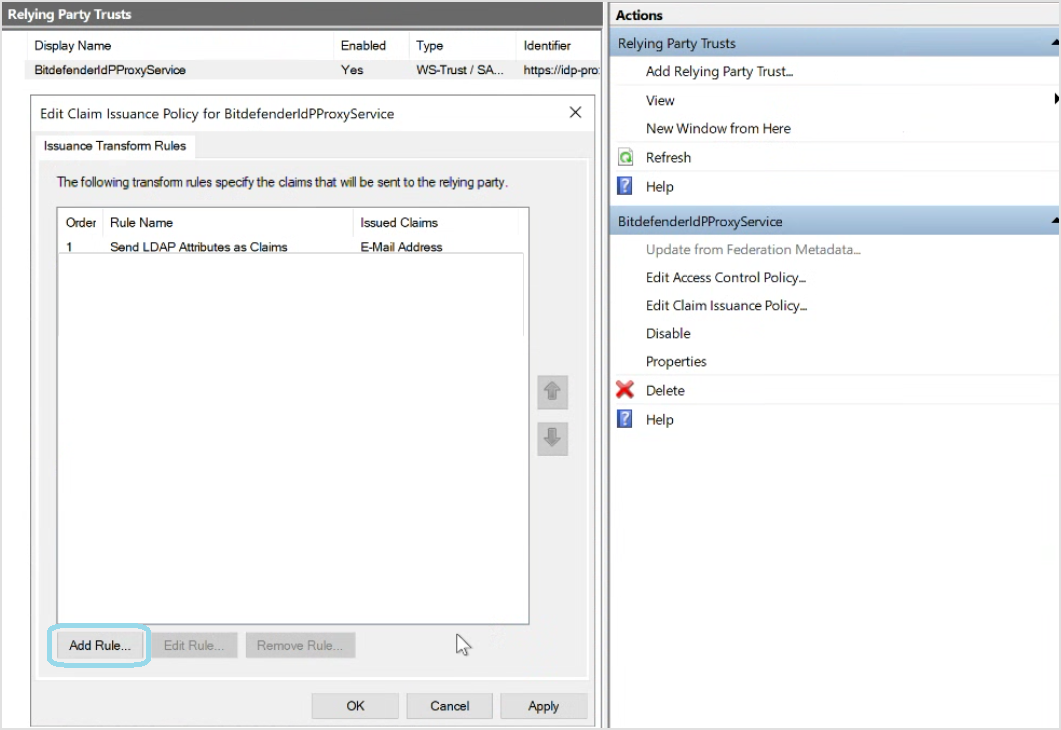Image resolution: width=1061 pixels, height=730 pixels.
Task: Confirm the dialog with OK
Action: click(355, 706)
